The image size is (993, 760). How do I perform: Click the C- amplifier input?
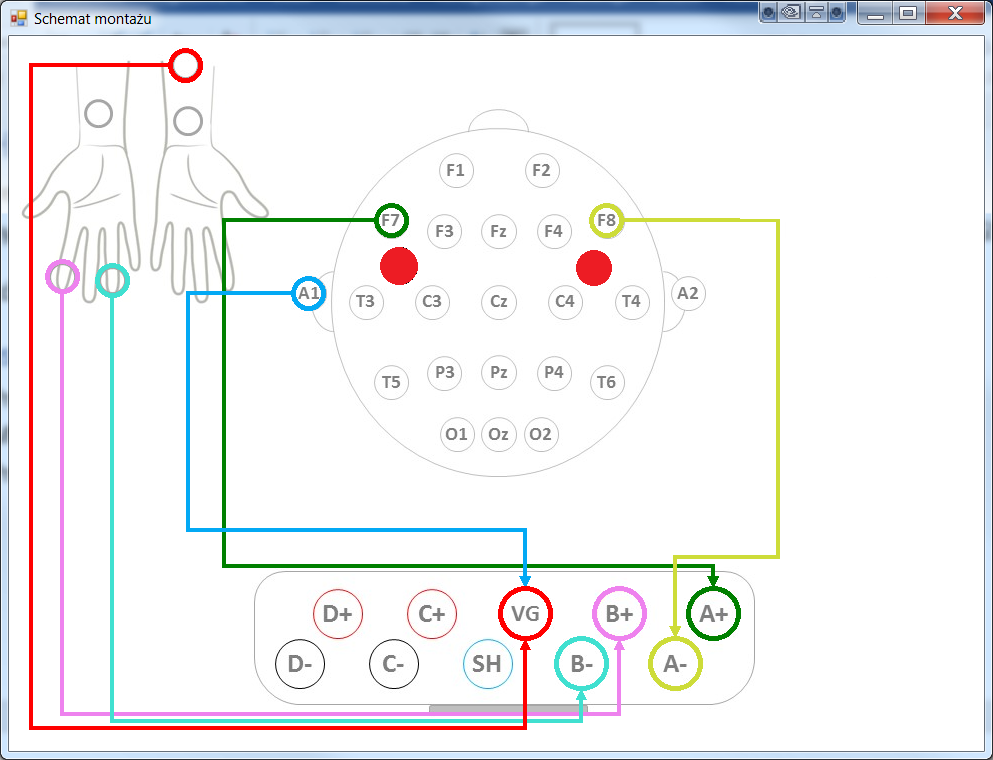point(394,664)
